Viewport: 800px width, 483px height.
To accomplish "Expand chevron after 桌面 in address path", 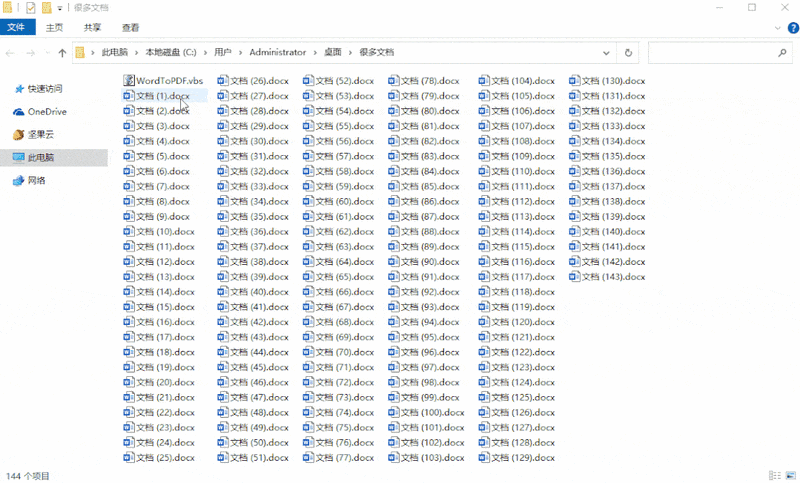I will (351, 53).
